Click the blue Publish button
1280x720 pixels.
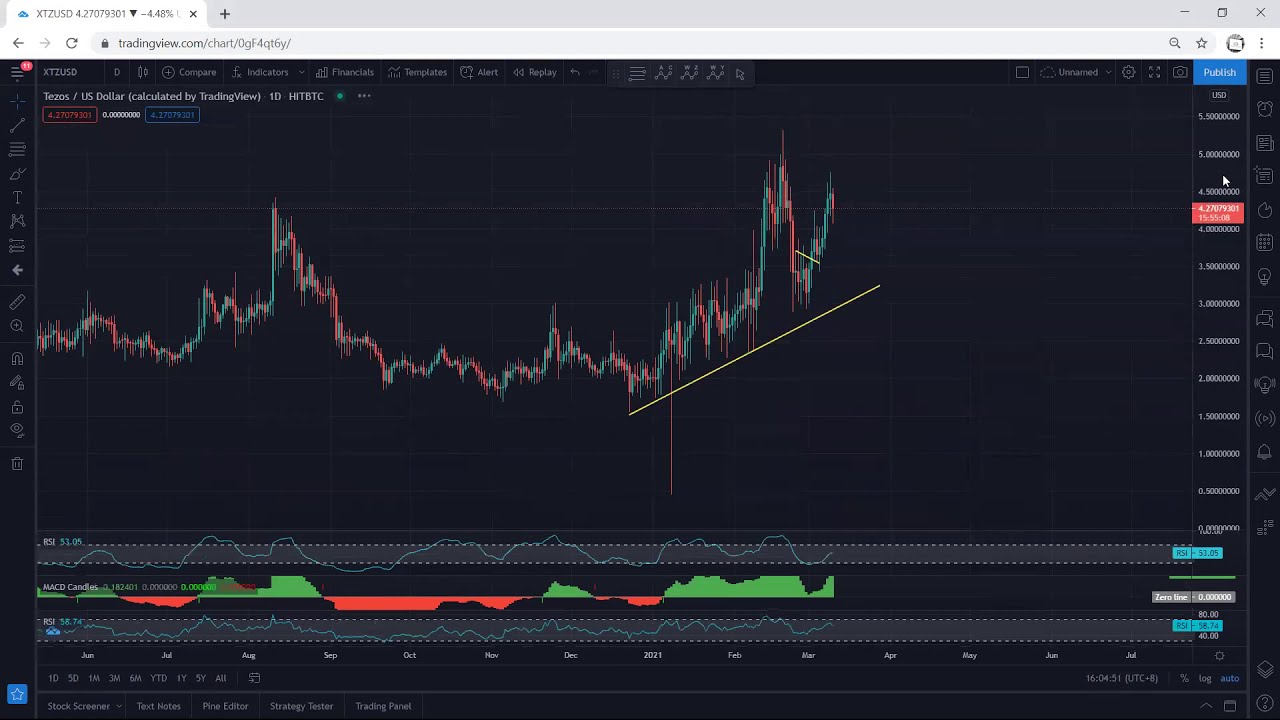(x=1219, y=72)
